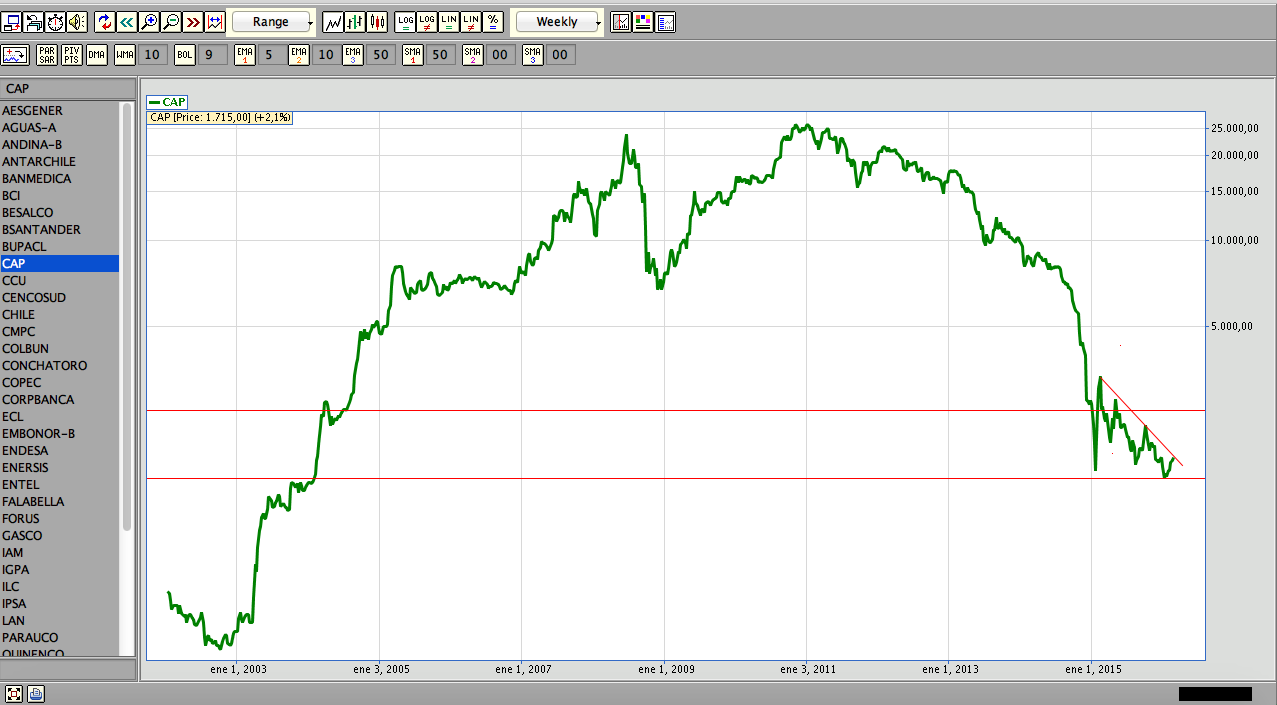Select BSANTANDER in the stock list
The width and height of the screenshot is (1277, 705).
point(60,230)
